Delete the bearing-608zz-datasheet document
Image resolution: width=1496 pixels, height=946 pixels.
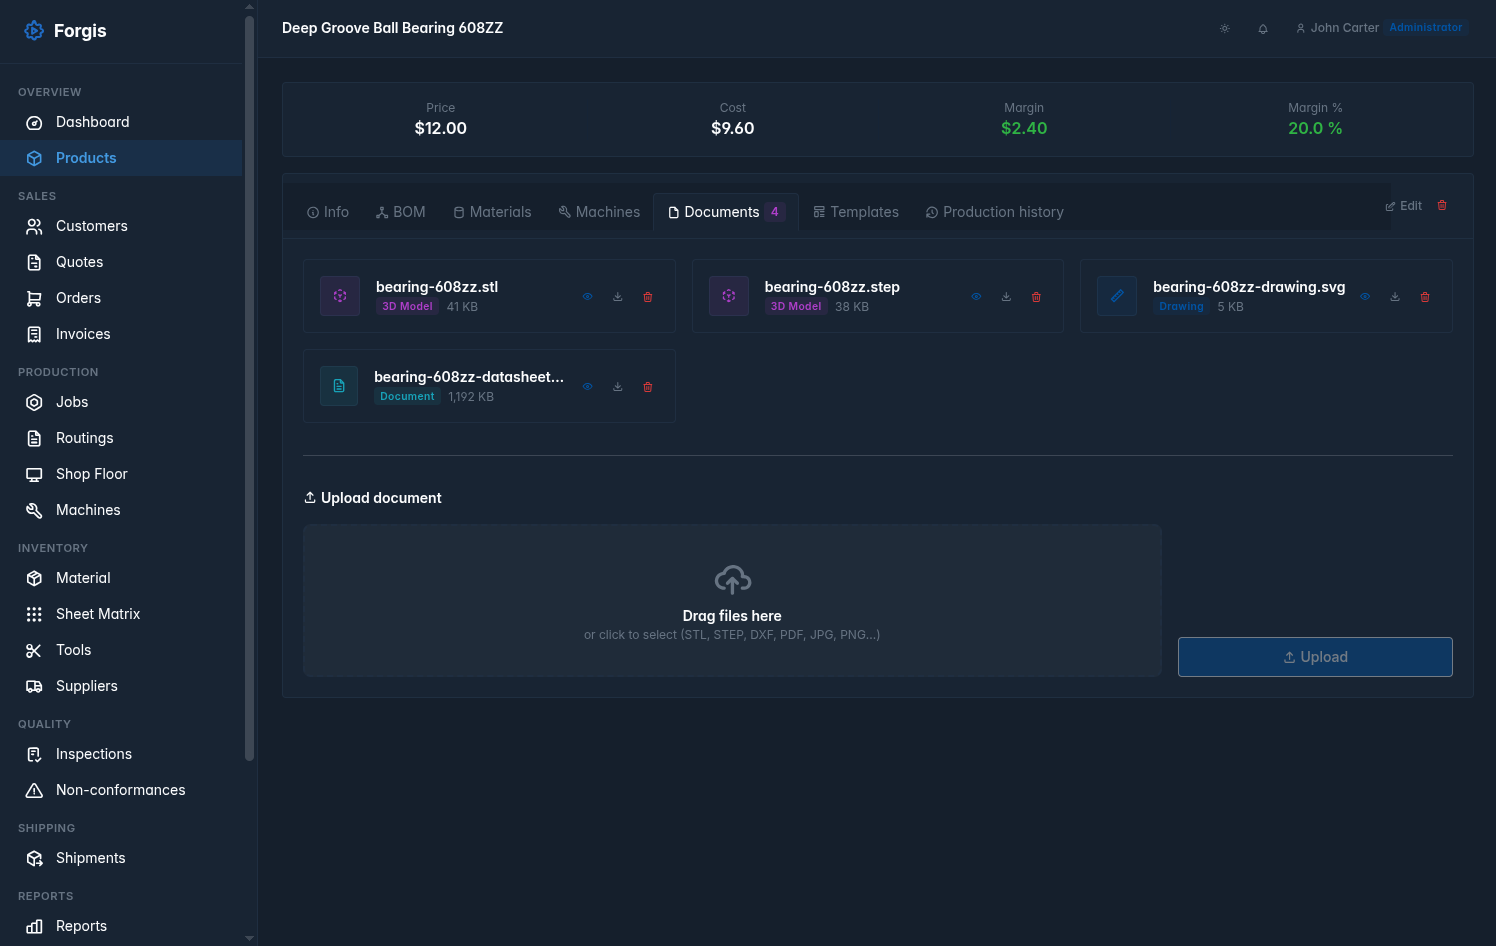tap(648, 387)
